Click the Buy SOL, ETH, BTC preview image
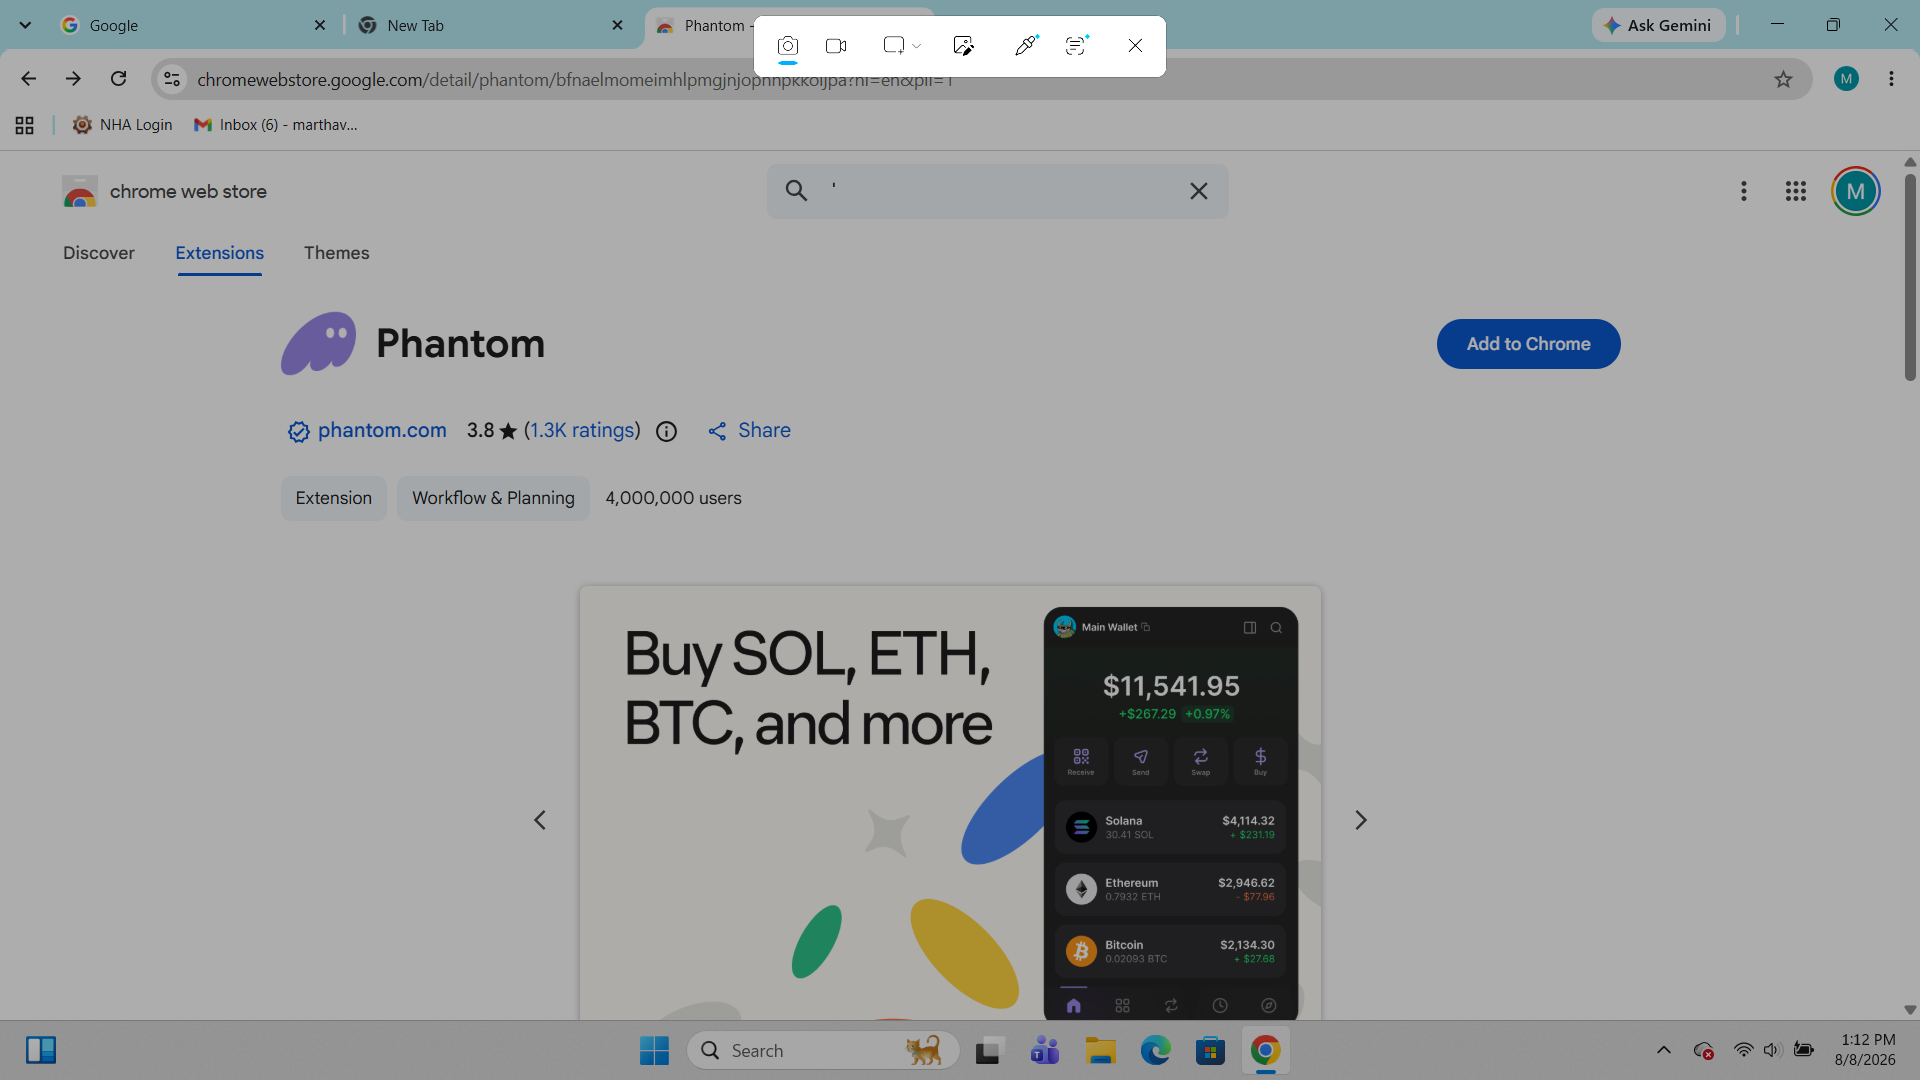The image size is (1920, 1080). [x=950, y=803]
